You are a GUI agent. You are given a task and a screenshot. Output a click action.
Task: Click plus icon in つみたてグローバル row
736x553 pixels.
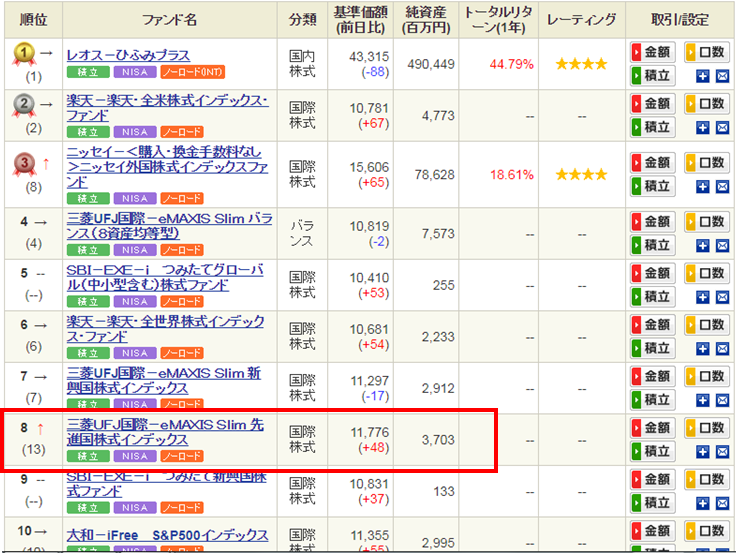coord(703,297)
